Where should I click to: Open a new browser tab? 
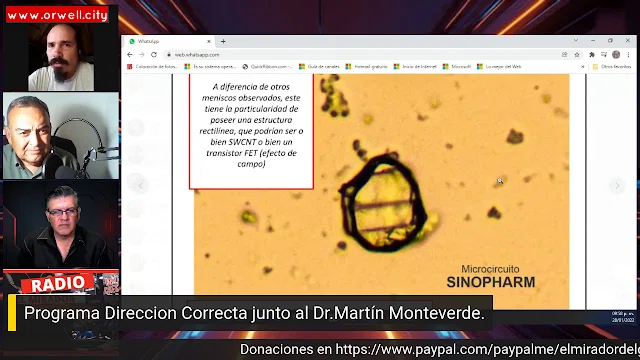click(x=223, y=41)
